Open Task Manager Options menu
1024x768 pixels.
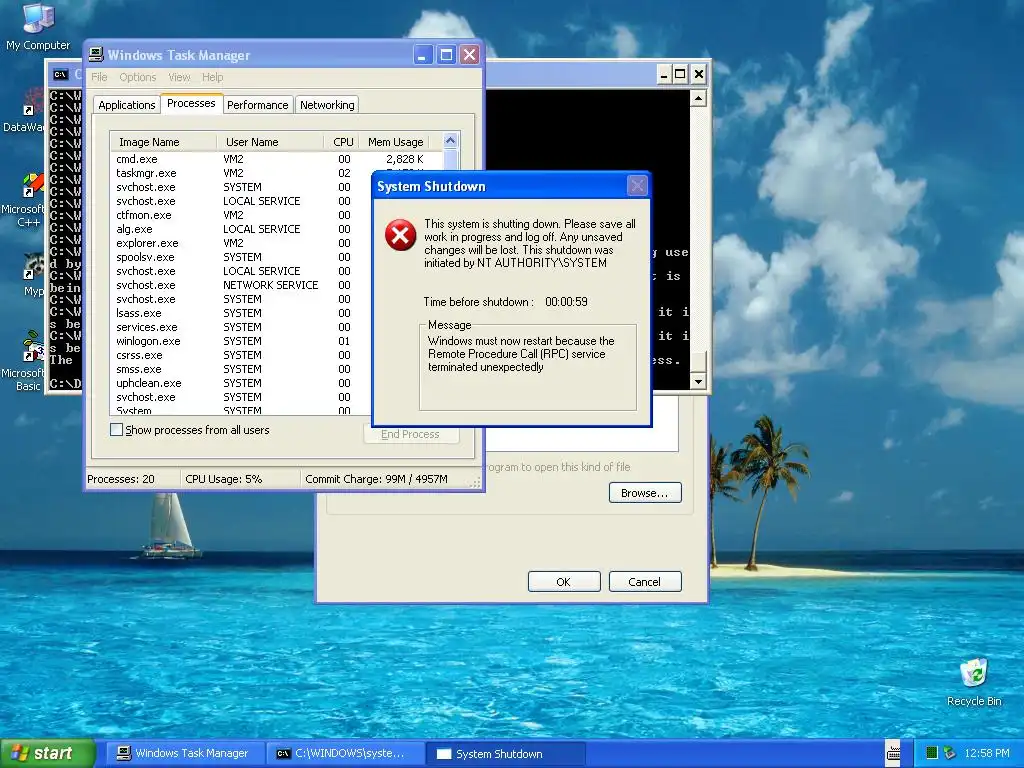coord(138,77)
